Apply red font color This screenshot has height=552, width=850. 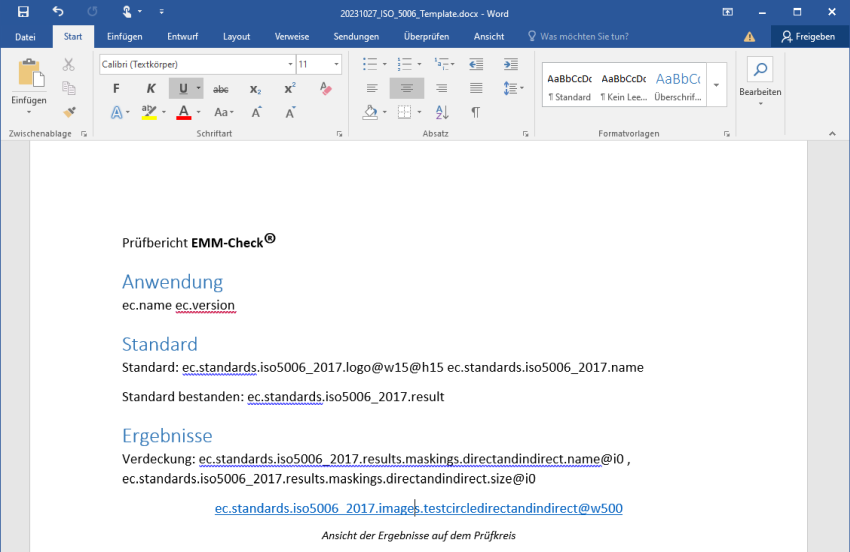pos(184,112)
